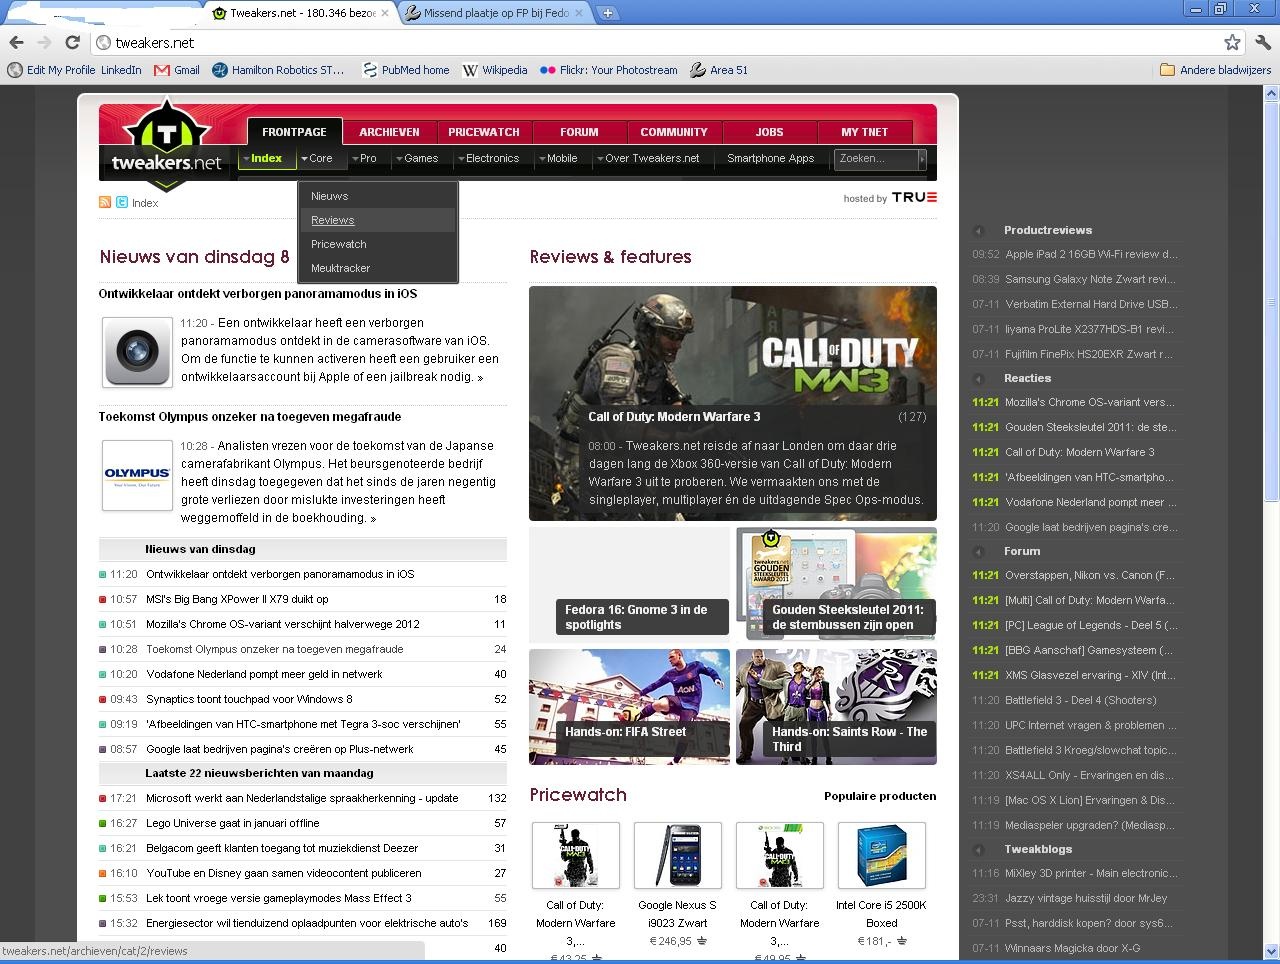Click the page scrollbar down arrow
The image size is (1280, 964).
point(1272,950)
